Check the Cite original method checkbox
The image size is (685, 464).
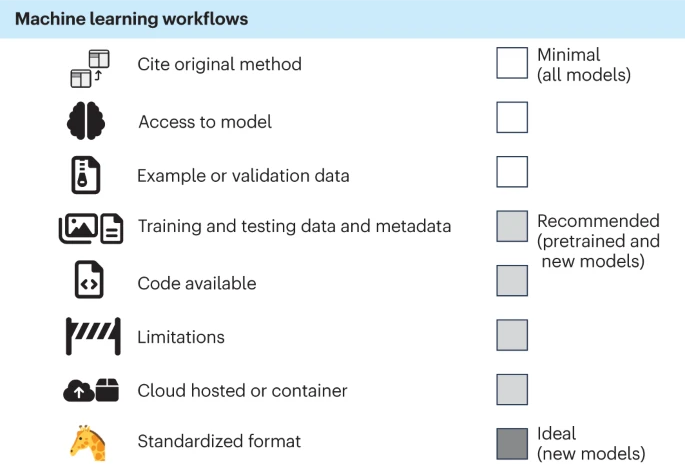(x=512, y=64)
